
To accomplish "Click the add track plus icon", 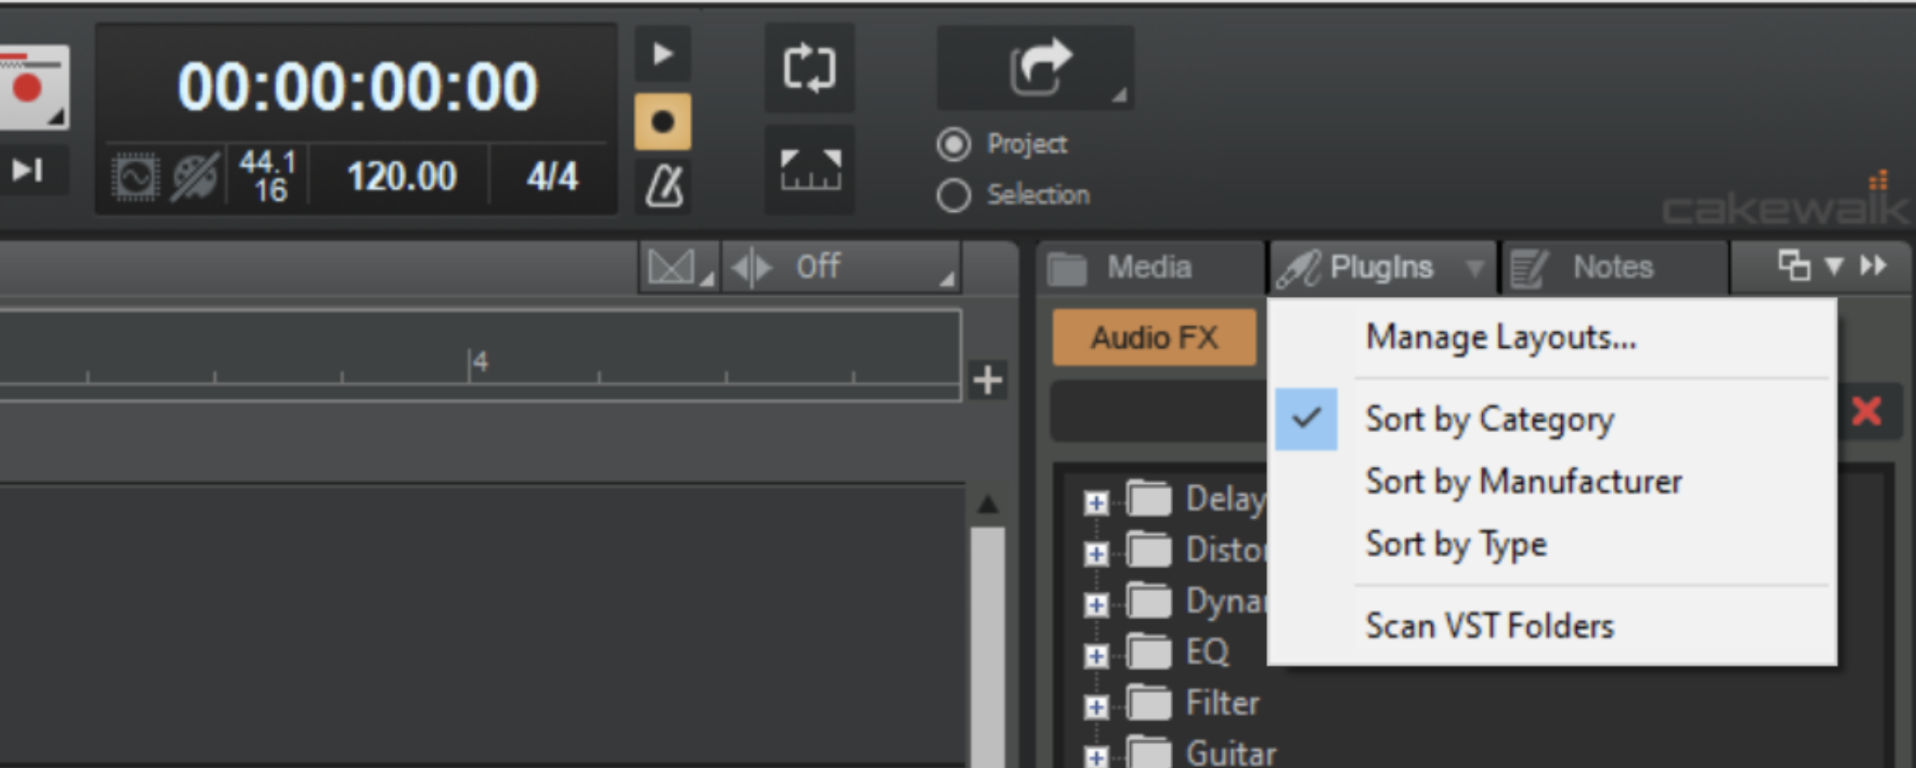I will coord(987,380).
